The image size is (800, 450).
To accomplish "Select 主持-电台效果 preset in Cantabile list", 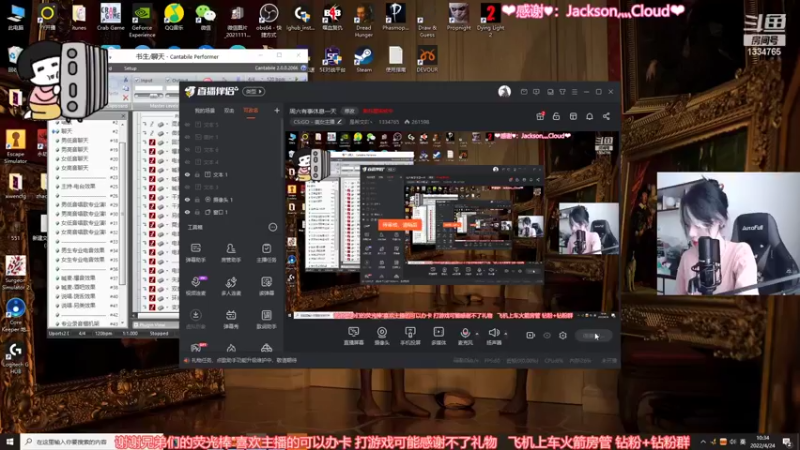I will [78, 186].
